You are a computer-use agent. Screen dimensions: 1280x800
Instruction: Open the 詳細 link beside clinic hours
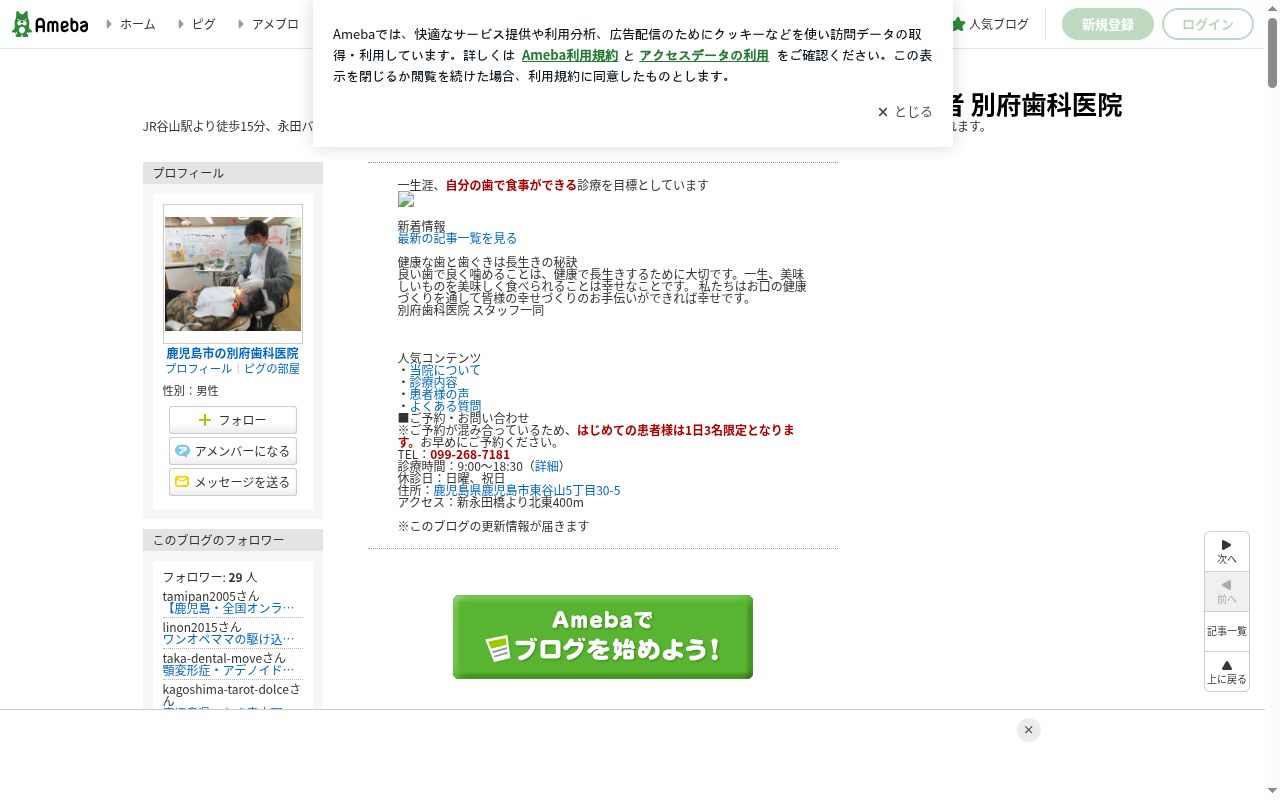[x=546, y=466]
